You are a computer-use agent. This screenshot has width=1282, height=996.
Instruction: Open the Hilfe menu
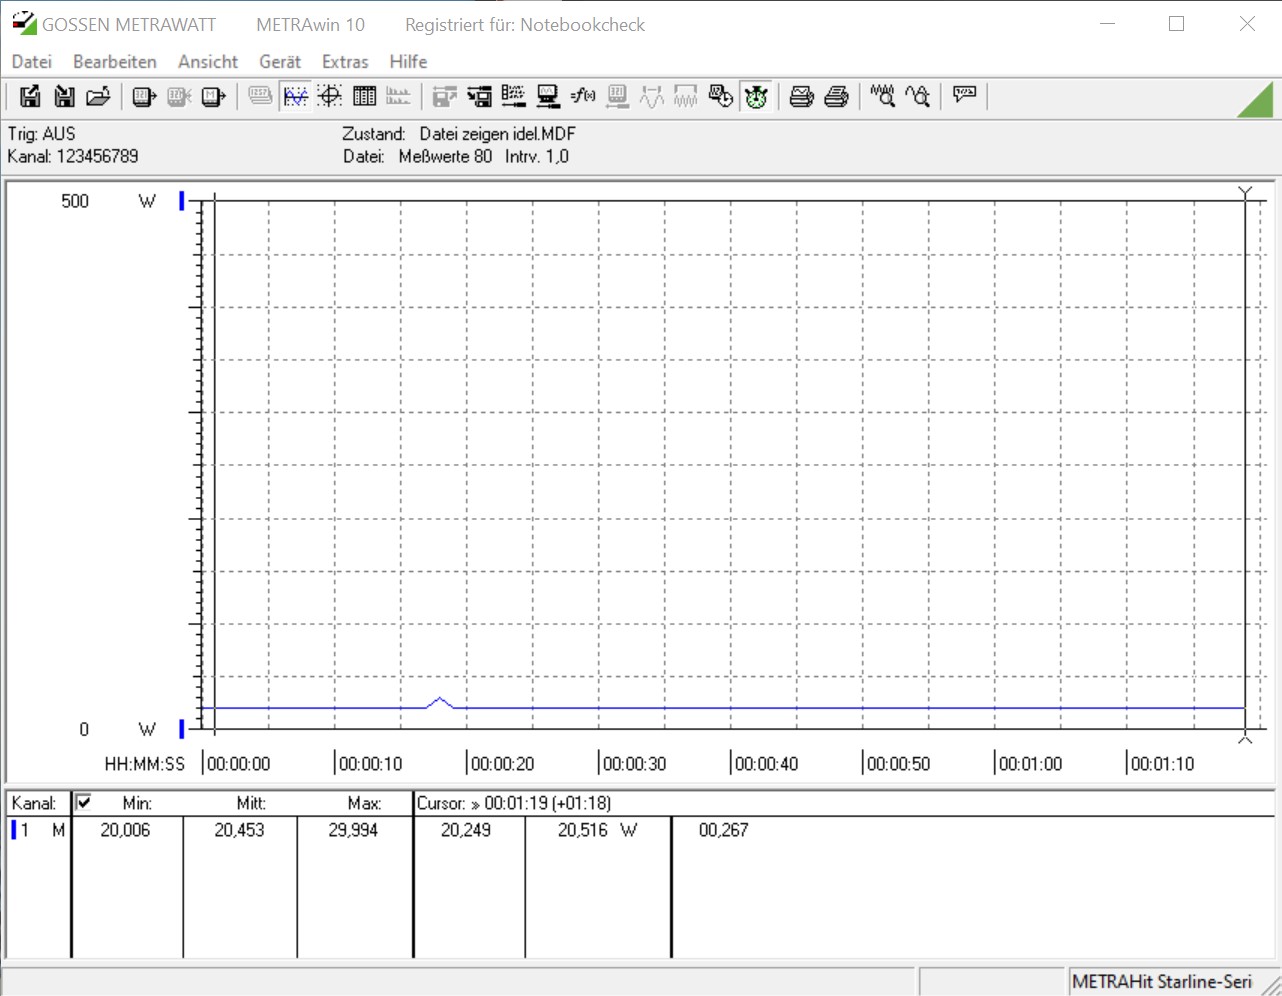408,62
